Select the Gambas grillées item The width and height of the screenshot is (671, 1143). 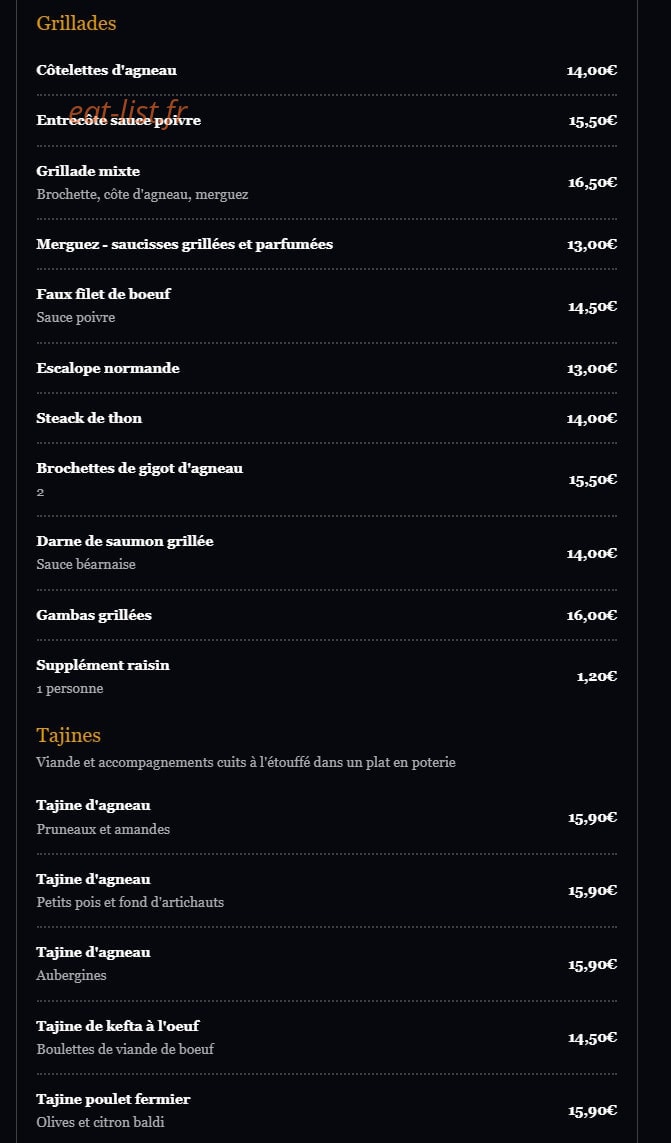tap(327, 615)
